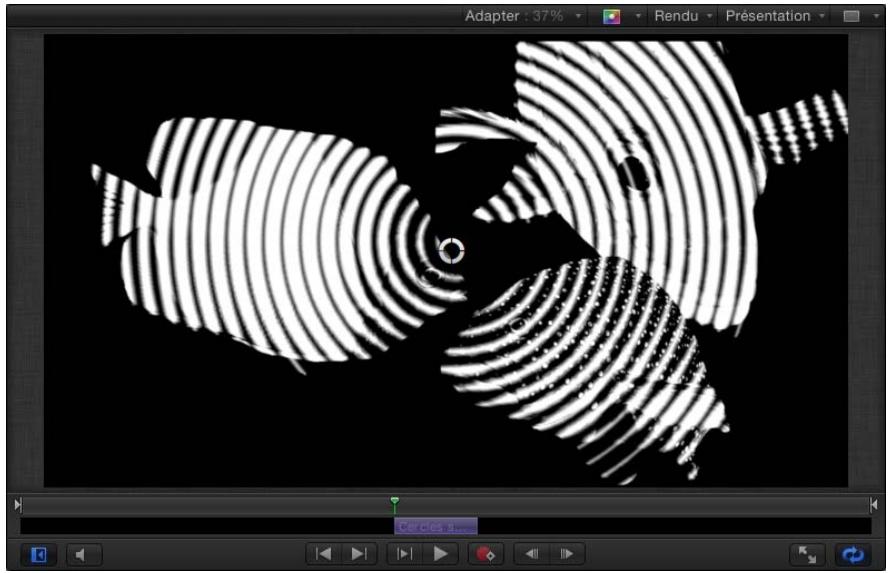This screenshot has width=890, height=573.
Task: Go to end of project
Action: click(359, 553)
